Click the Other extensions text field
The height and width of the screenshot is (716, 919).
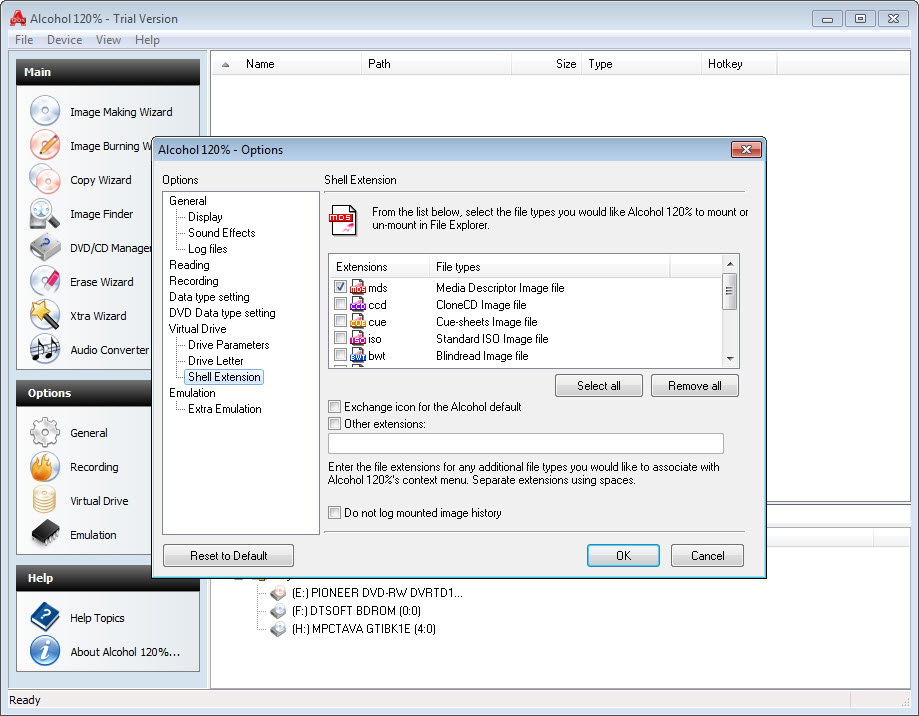tap(526, 444)
